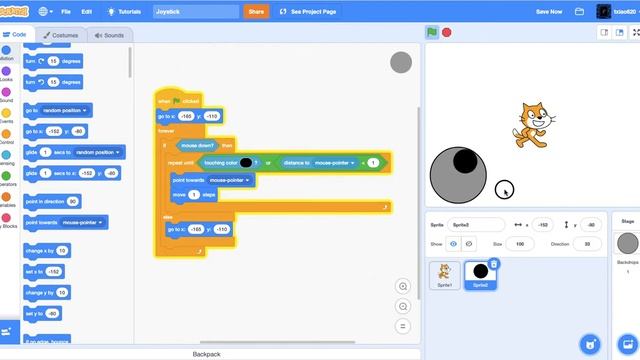Screen dimensions: 640x360
Task: Select the Variables block category
Action: pos(6,200)
